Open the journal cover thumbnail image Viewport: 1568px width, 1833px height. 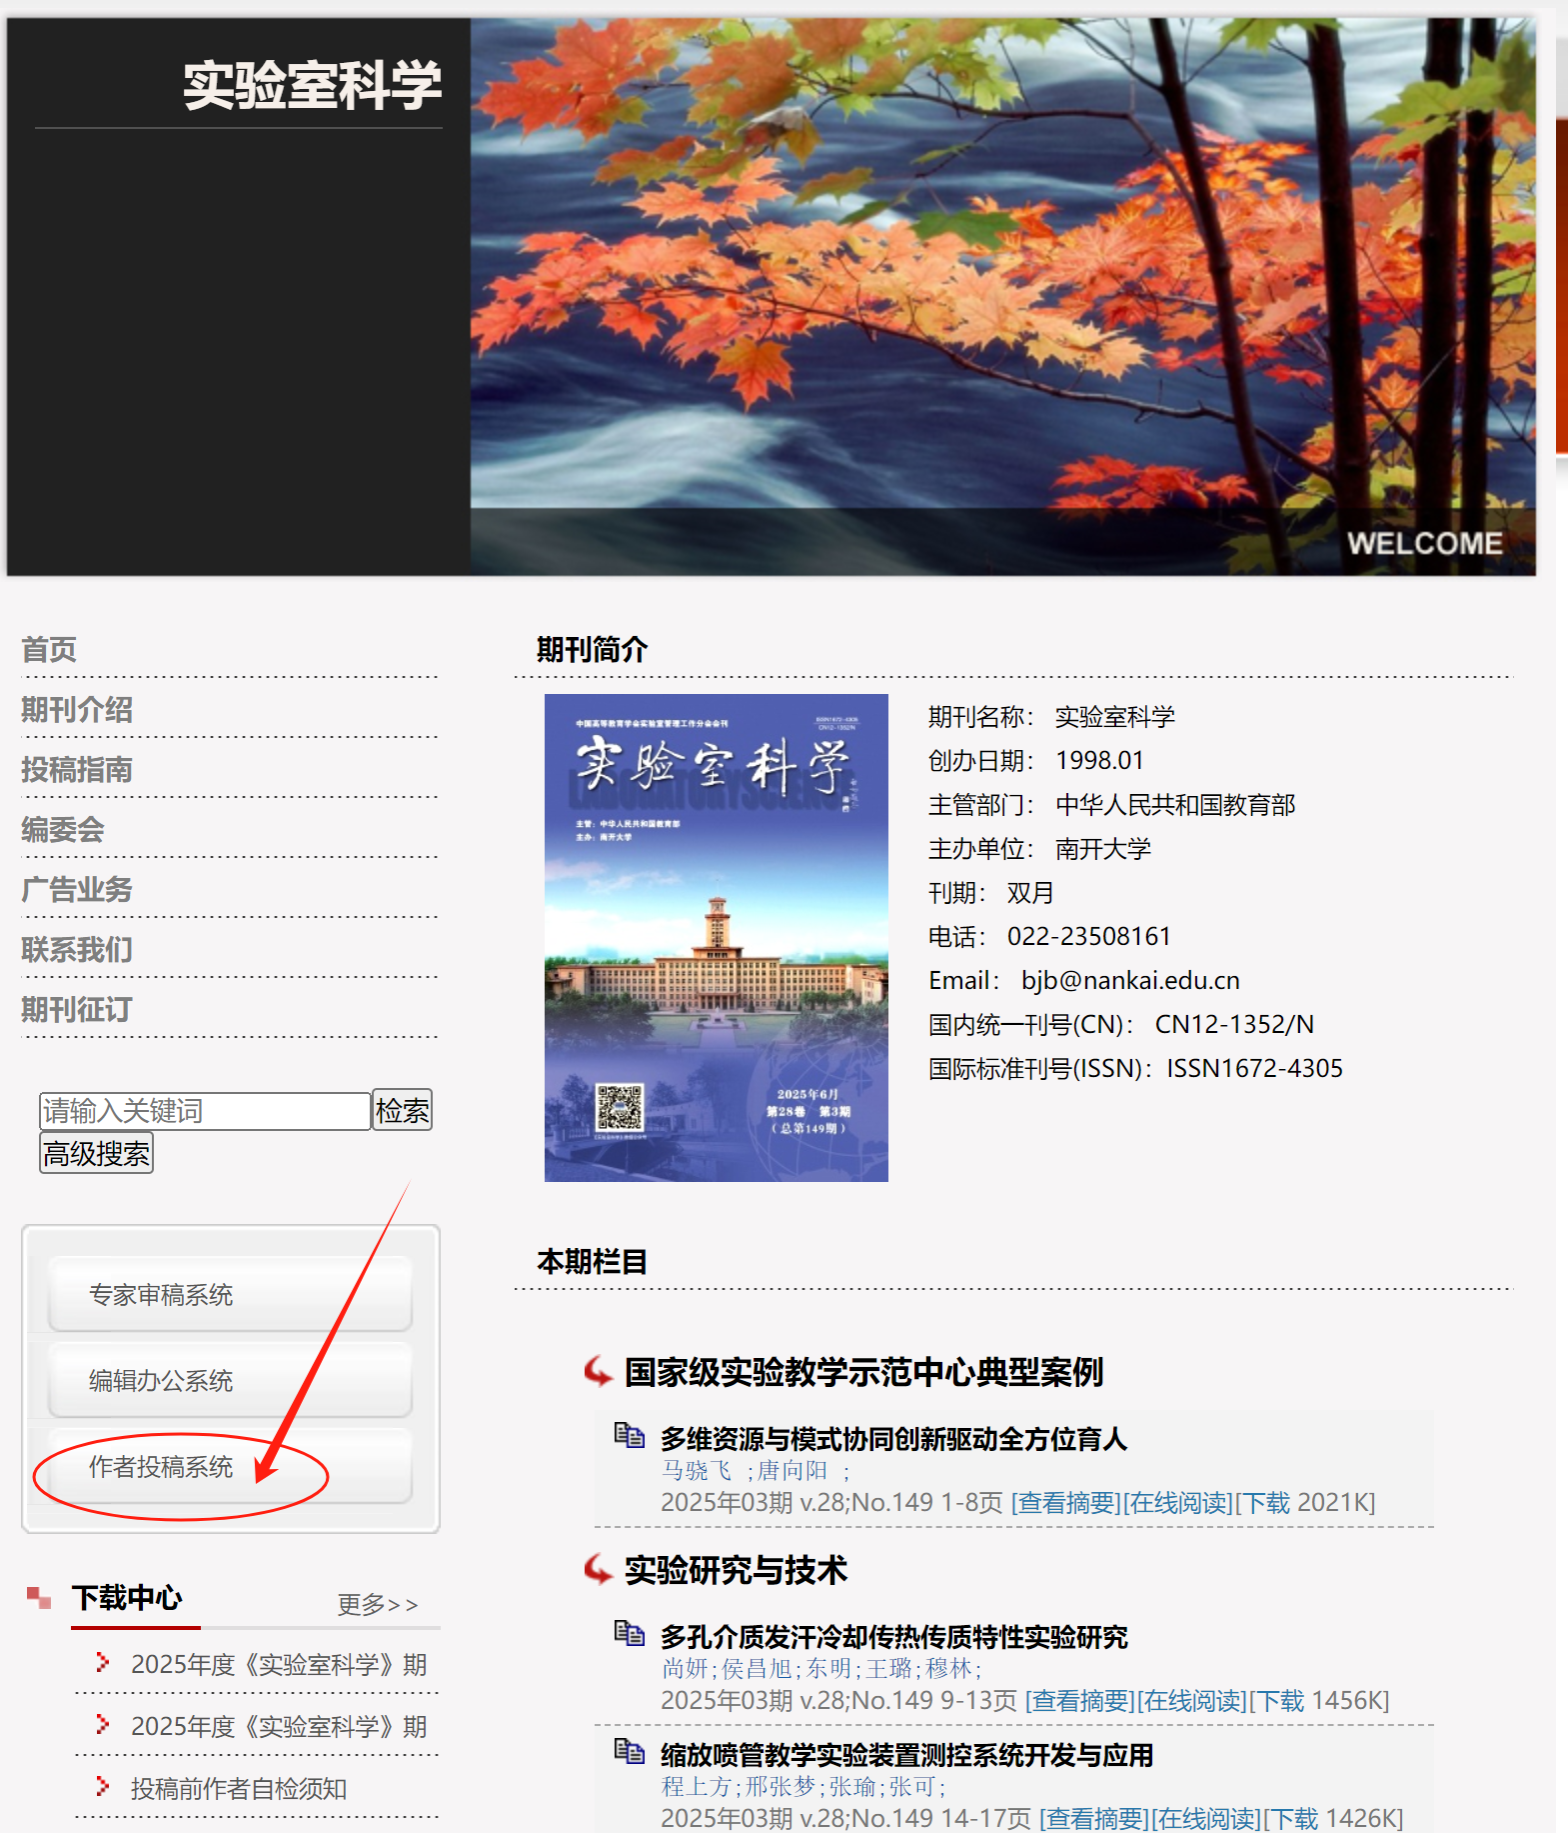[715, 937]
